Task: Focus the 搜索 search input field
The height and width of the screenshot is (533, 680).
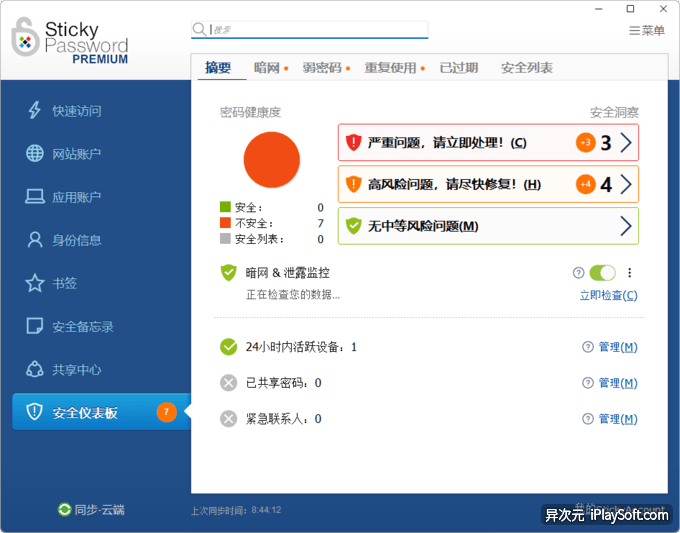Action: (310, 29)
